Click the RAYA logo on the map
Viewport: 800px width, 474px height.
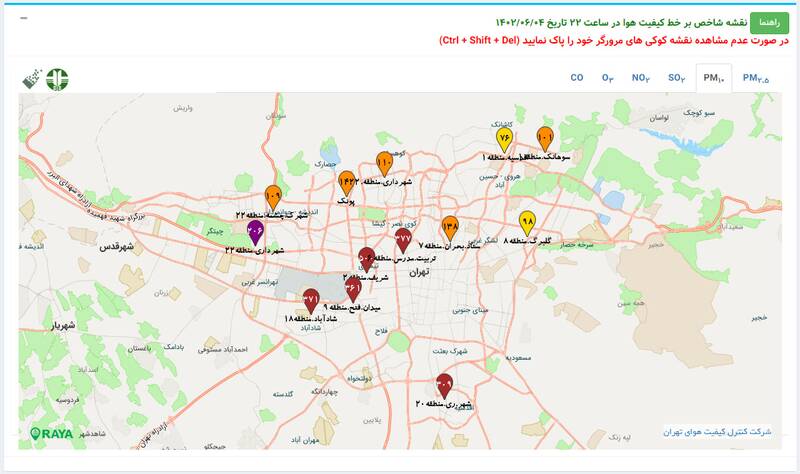point(51,433)
